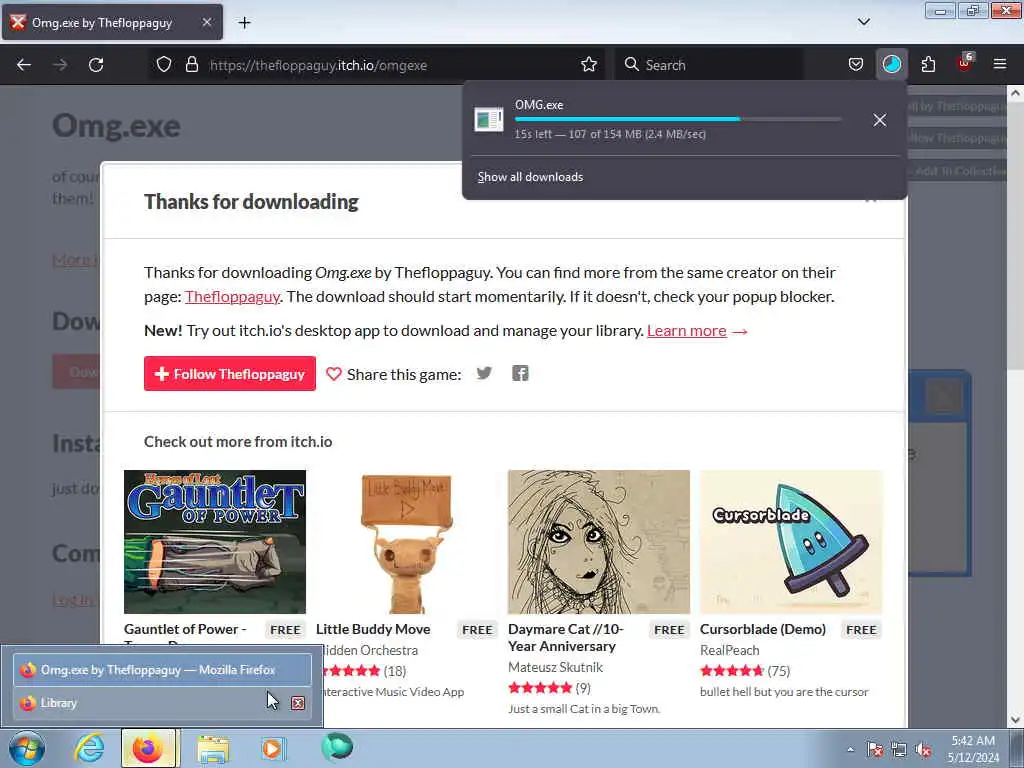Open the Firefox application menu

pos(1000,64)
